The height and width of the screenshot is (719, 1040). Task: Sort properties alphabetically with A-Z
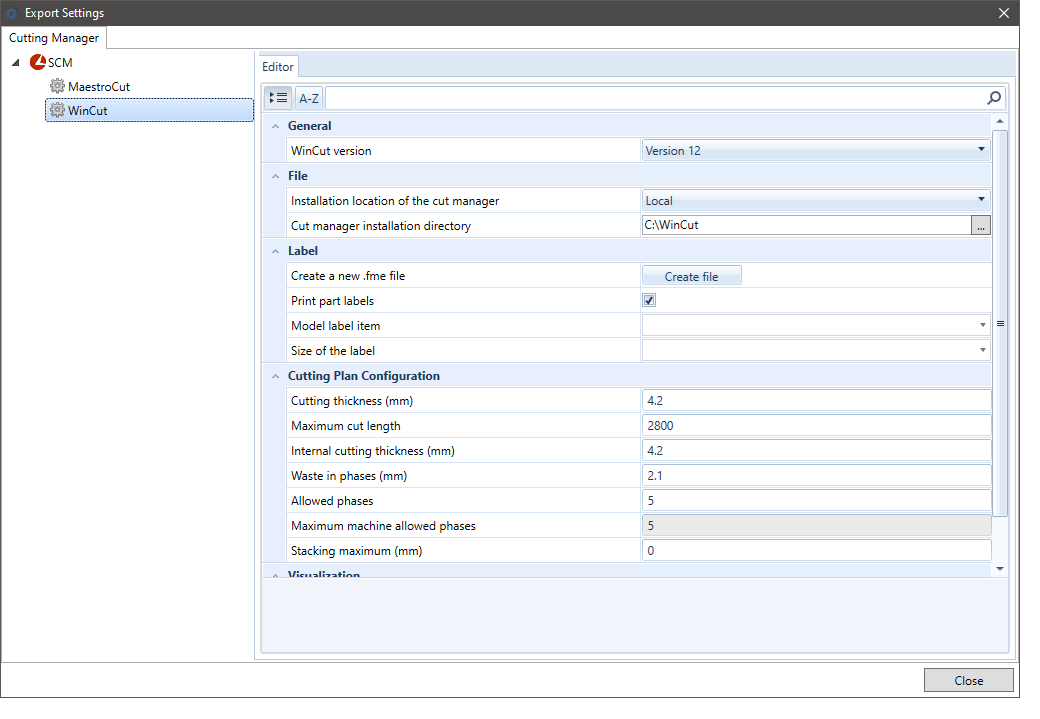tap(309, 98)
